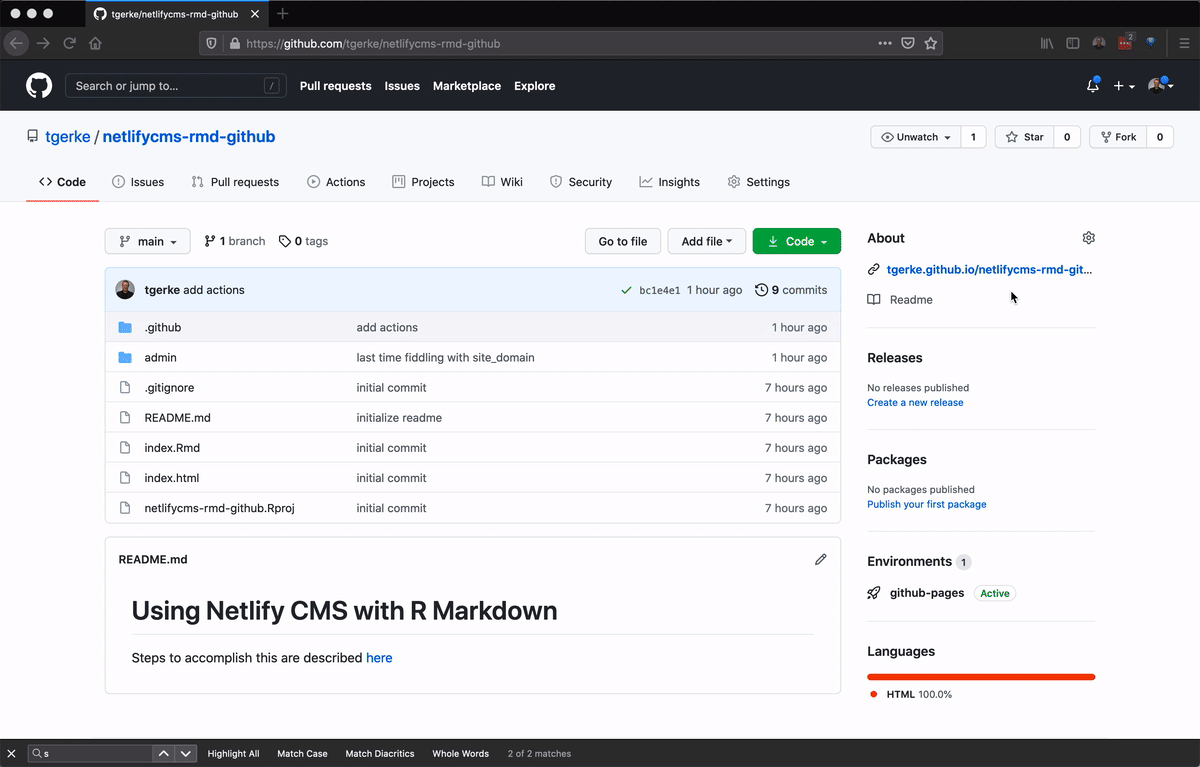Click the 1 branch link
The width and height of the screenshot is (1200, 767).
235,241
